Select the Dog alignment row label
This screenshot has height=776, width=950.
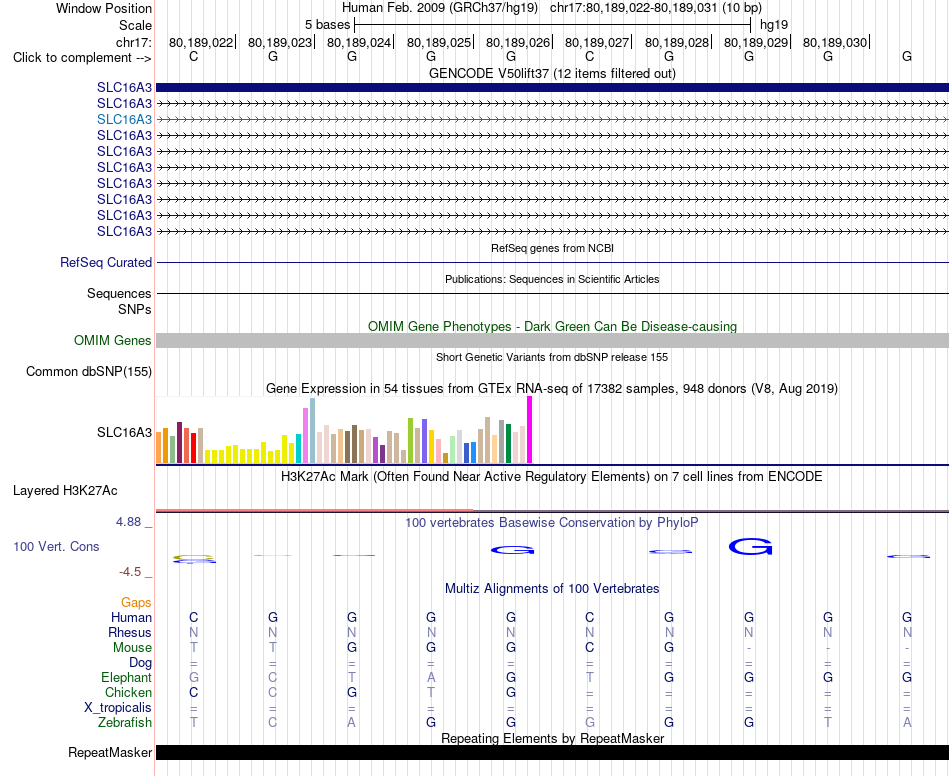pos(140,663)
